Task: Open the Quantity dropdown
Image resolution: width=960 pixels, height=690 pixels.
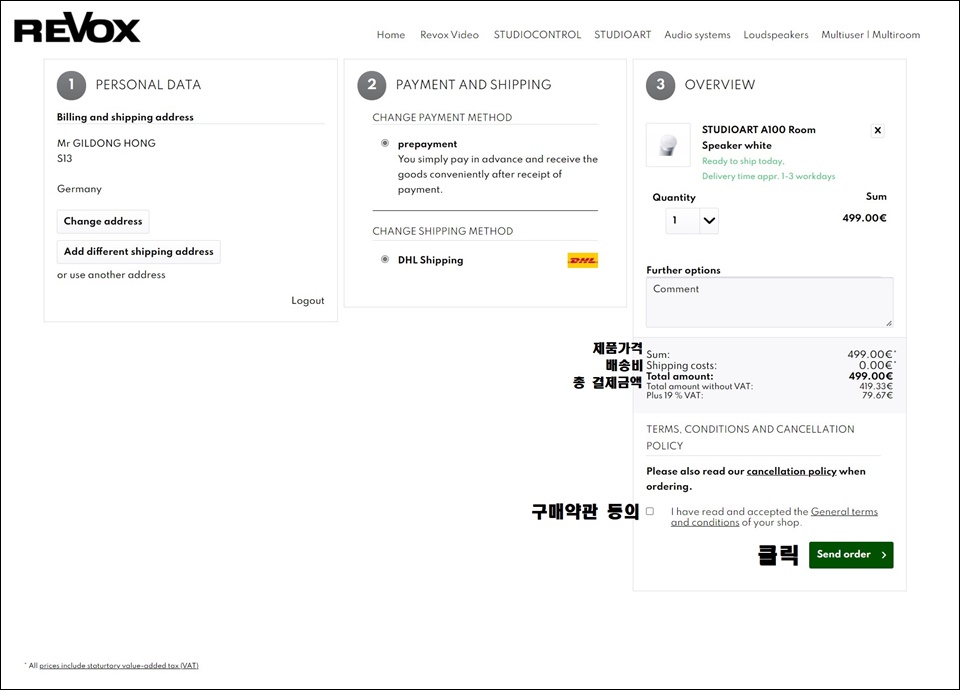Action: [x=692, y=220]
